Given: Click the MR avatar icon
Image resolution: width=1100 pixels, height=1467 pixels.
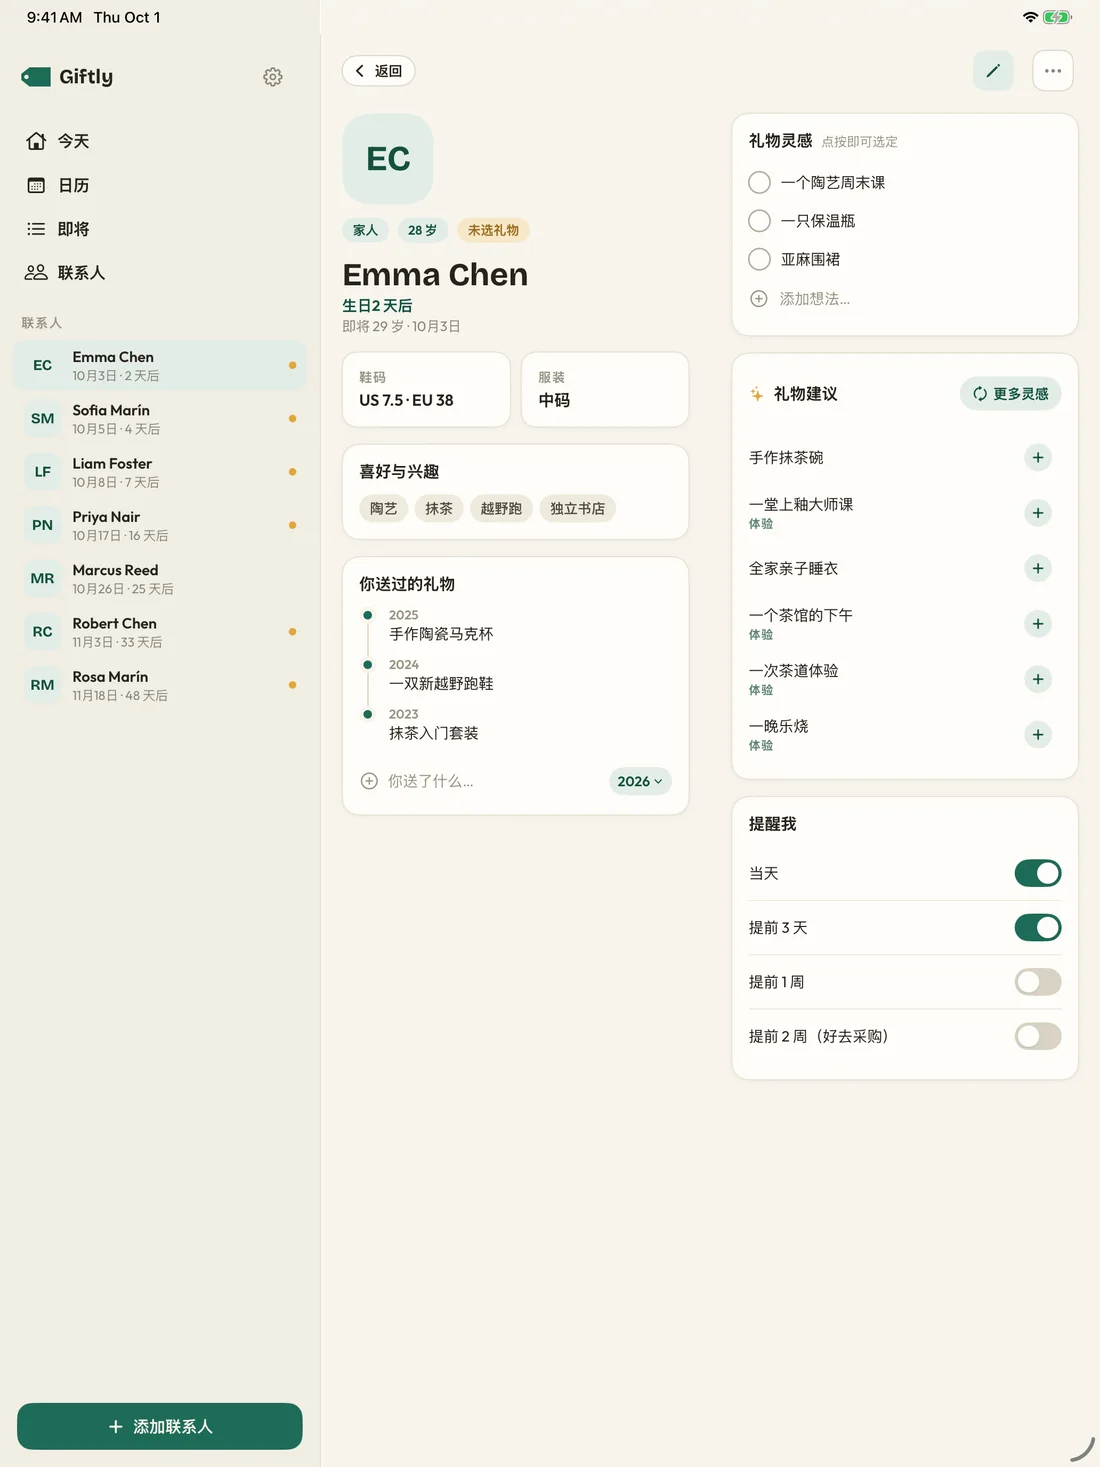Looking at the screenshot, I should coord(42,579).
